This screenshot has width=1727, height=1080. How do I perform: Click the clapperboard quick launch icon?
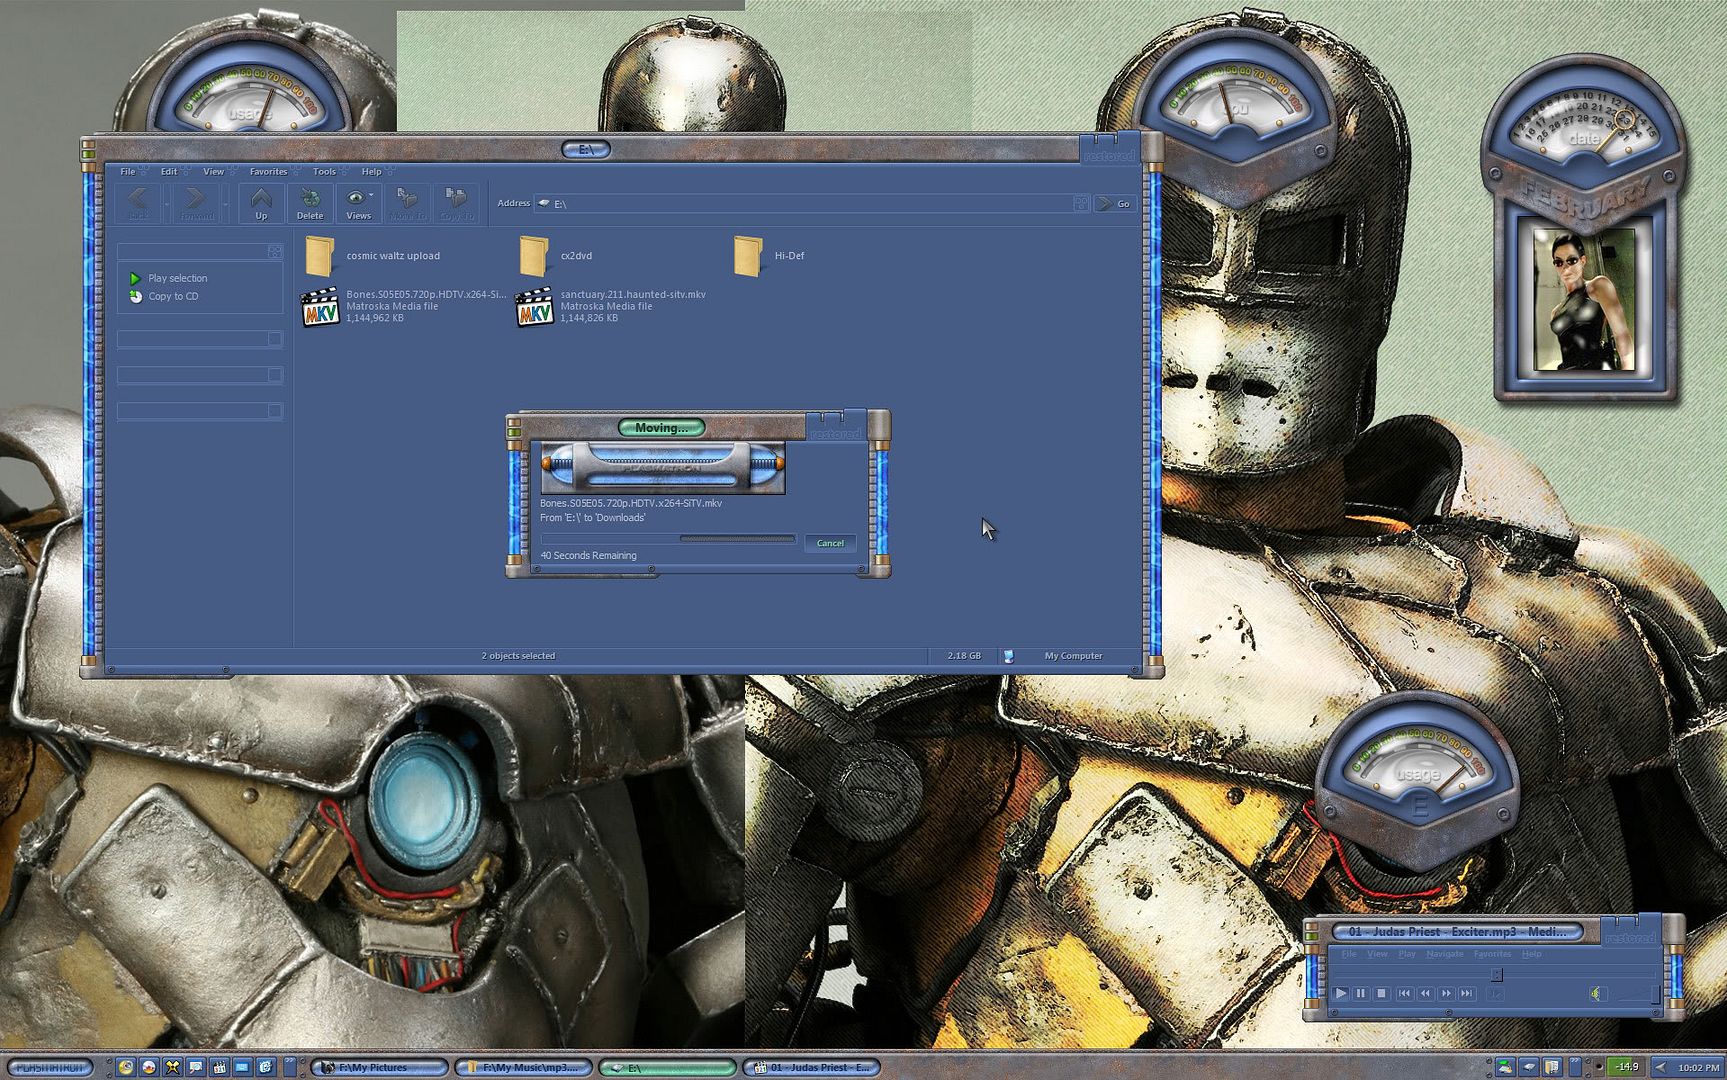[219, 1067]
